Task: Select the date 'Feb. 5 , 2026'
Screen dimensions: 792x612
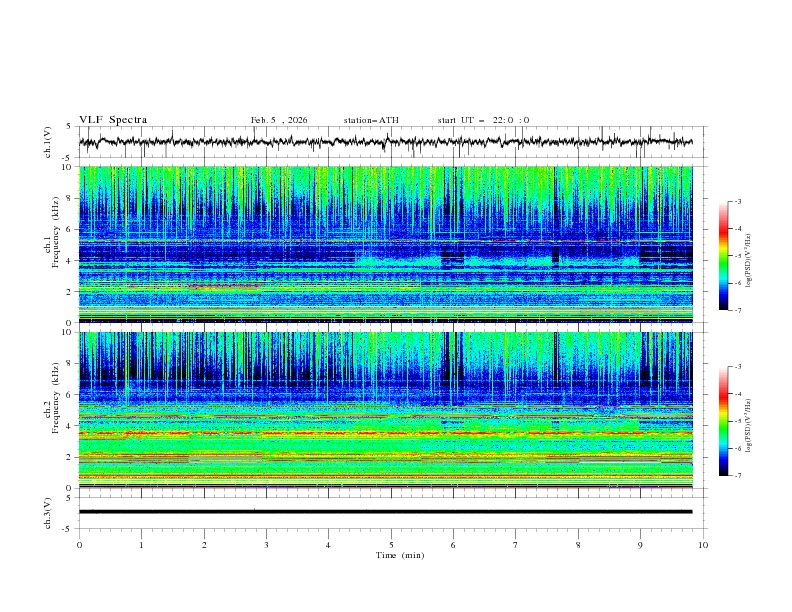Action: (279, 120)
